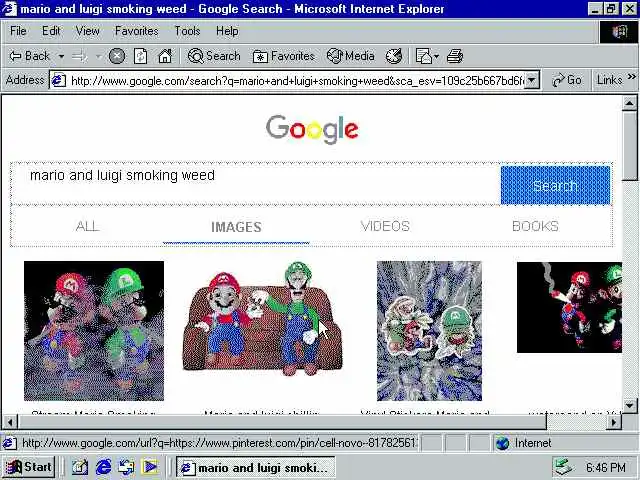Viewport: 640px width, 480px height.
Task: Click the horizontal scrollbar right arrow
Action: [613, 422]
